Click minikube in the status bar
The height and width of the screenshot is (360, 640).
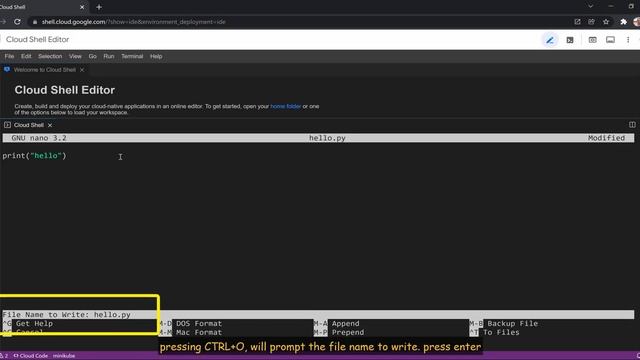(64, 356)
